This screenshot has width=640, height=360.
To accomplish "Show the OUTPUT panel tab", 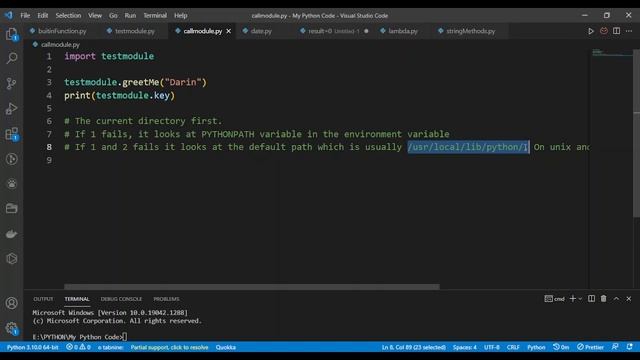I will click(x=43, y=299).
